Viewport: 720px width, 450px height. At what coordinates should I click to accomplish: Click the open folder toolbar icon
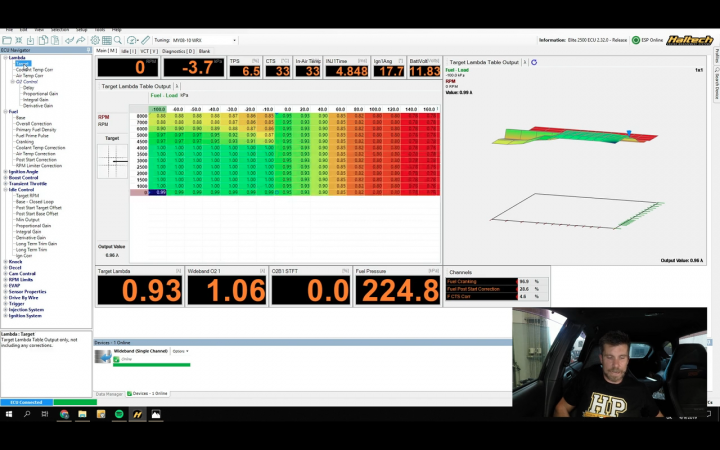coord(6,40)
